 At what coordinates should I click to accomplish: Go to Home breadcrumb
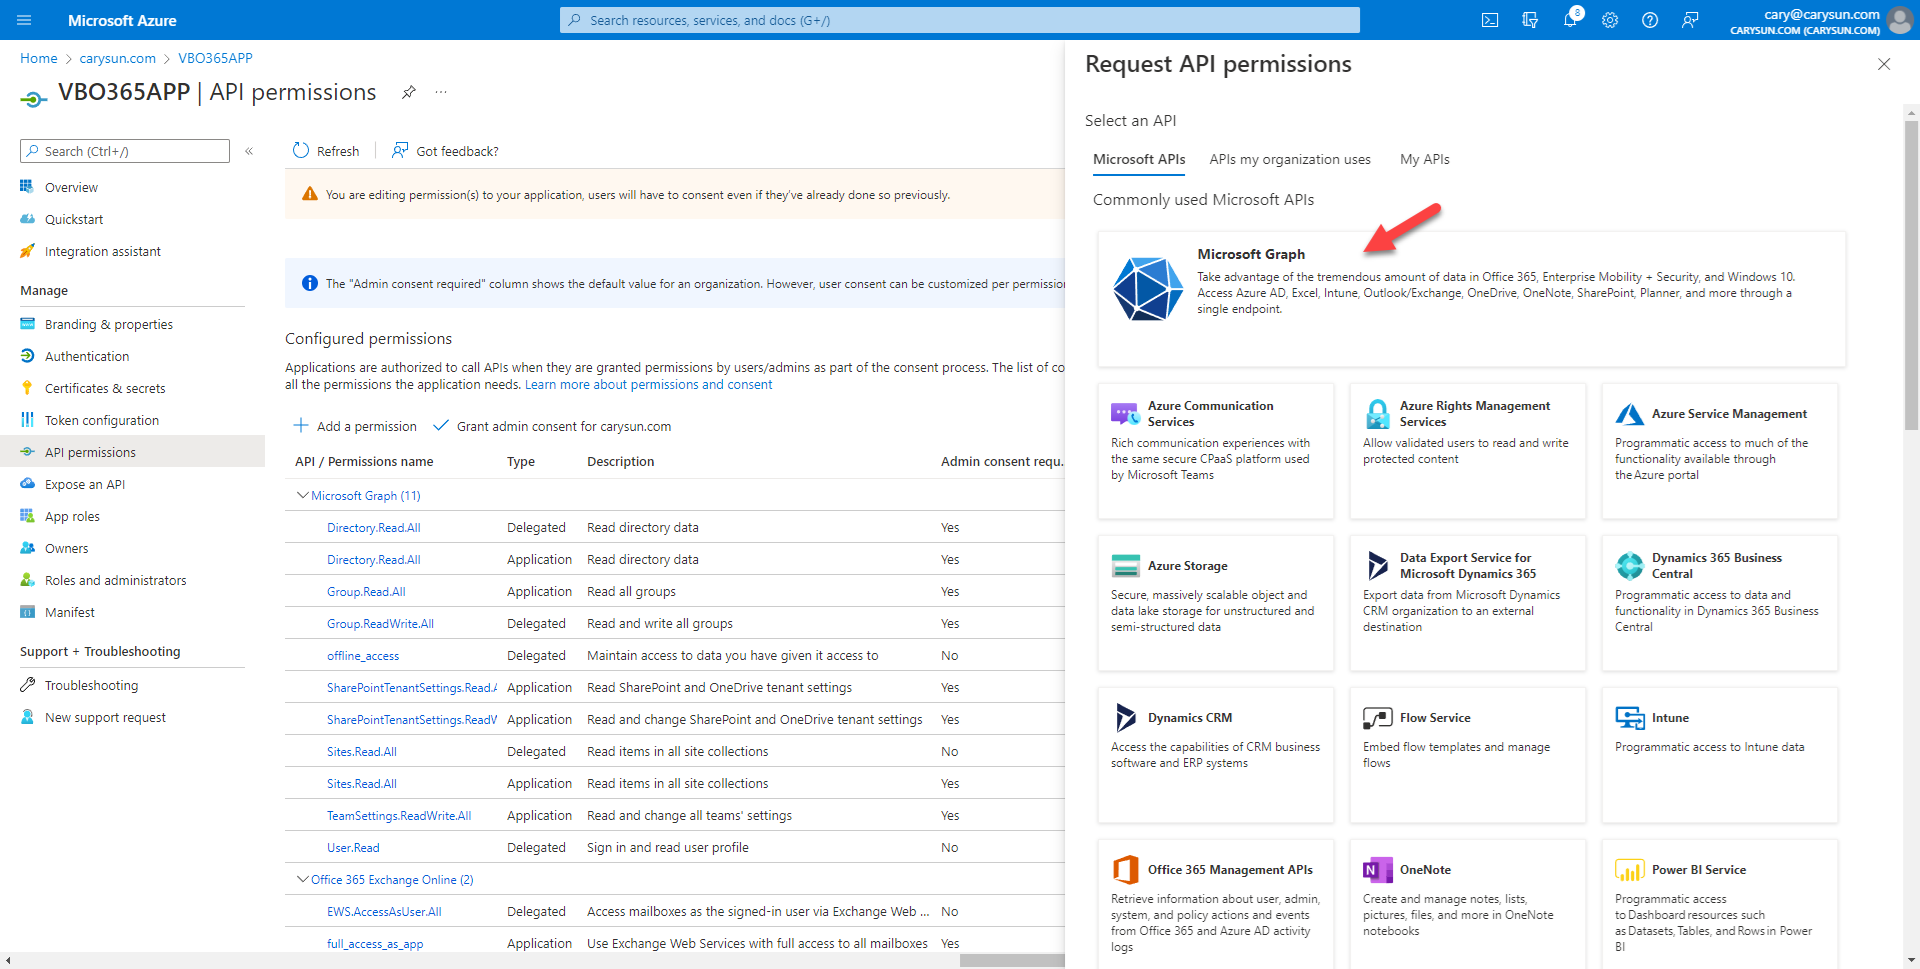point(38,58)
